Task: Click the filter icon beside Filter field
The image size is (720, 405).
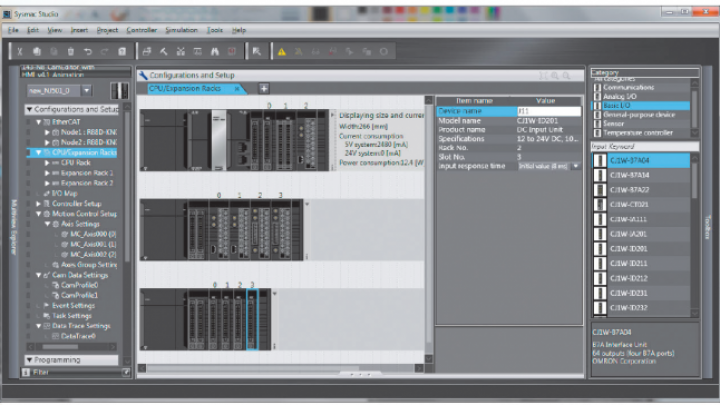Action: (26, 372)
